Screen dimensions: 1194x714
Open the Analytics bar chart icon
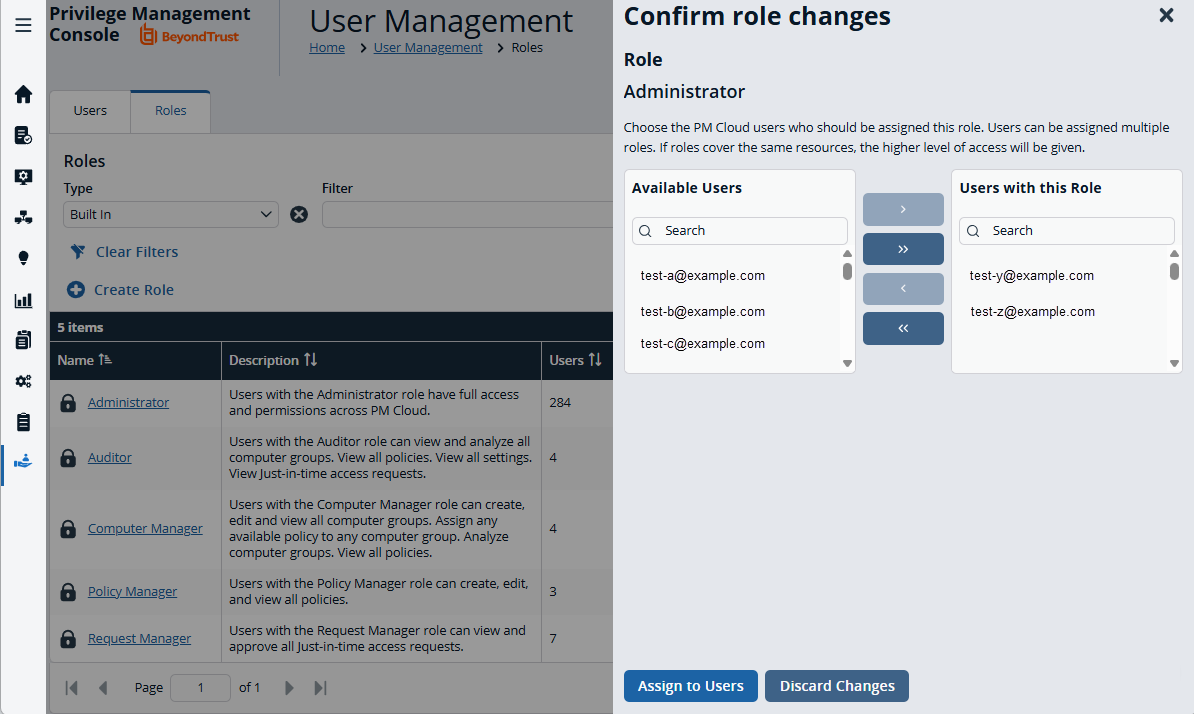click(23, 299)
